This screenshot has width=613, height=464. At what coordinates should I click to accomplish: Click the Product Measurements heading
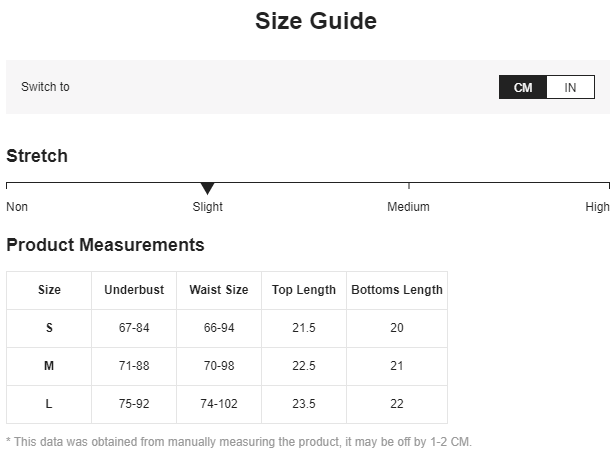click(x=105, y=245)
